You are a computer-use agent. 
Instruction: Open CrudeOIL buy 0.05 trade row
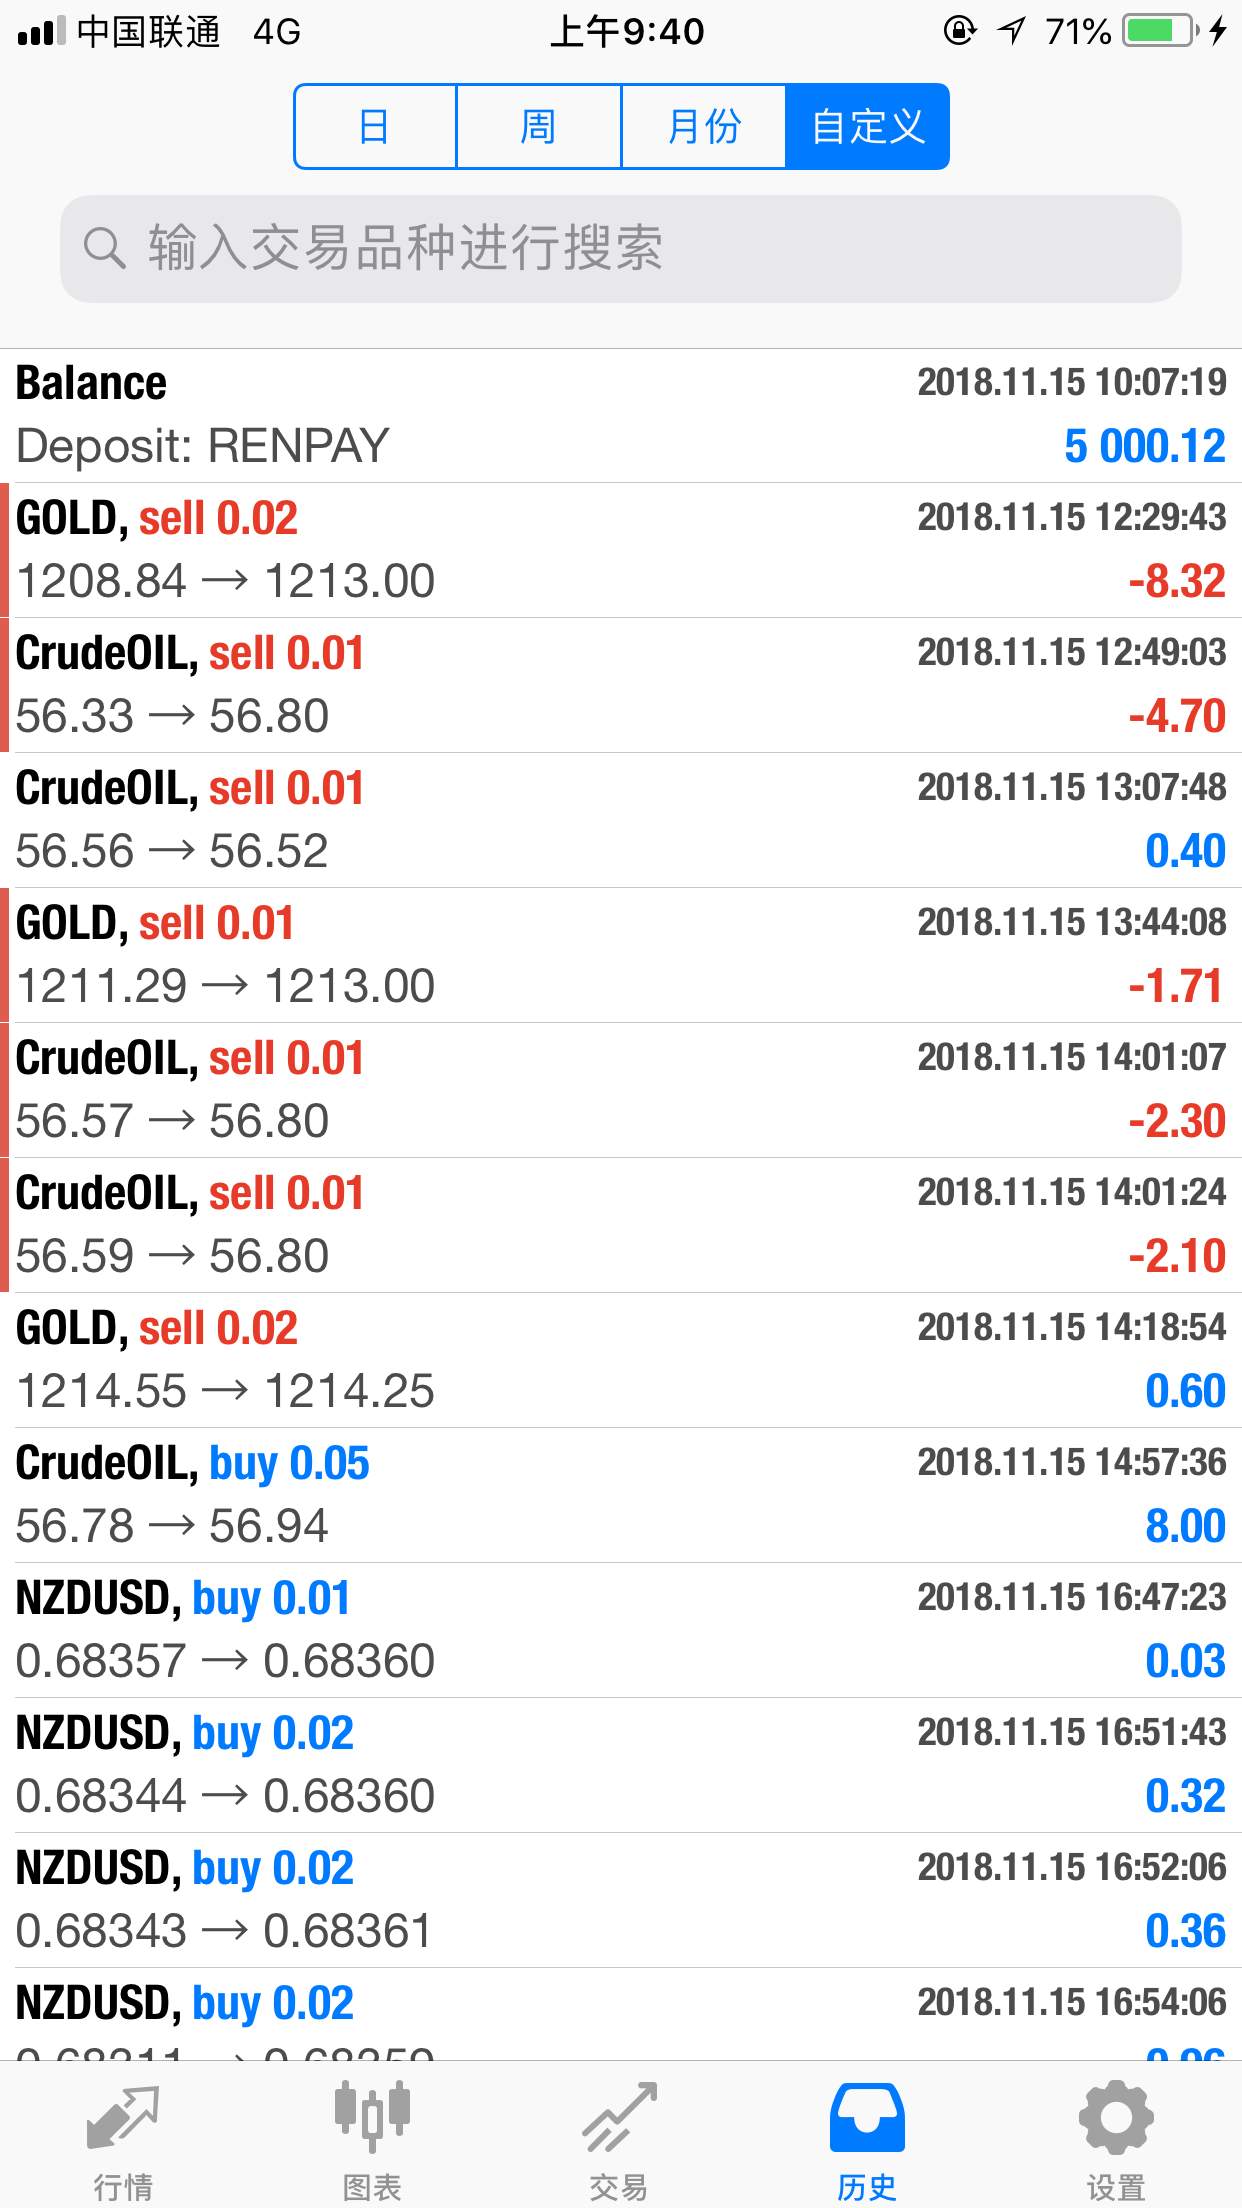(620, 1495)
